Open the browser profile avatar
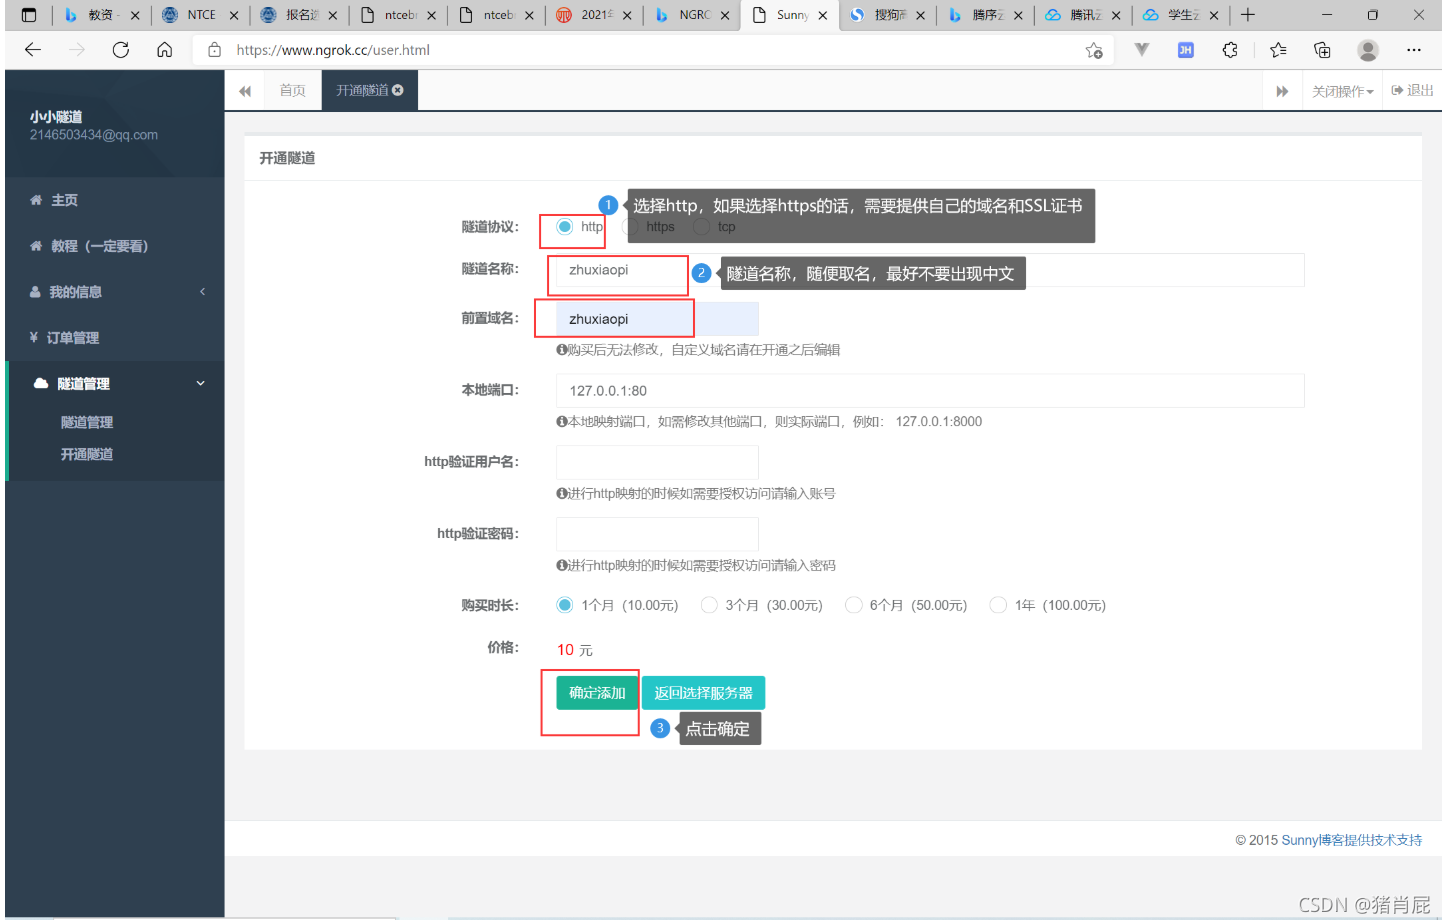This screenshot has width=1445, height=923. coord(1368,50)
